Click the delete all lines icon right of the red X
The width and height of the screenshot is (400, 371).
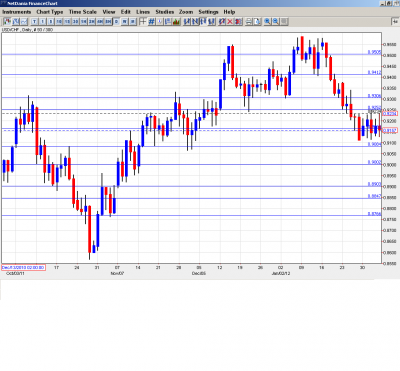click(x=238, y=22)
